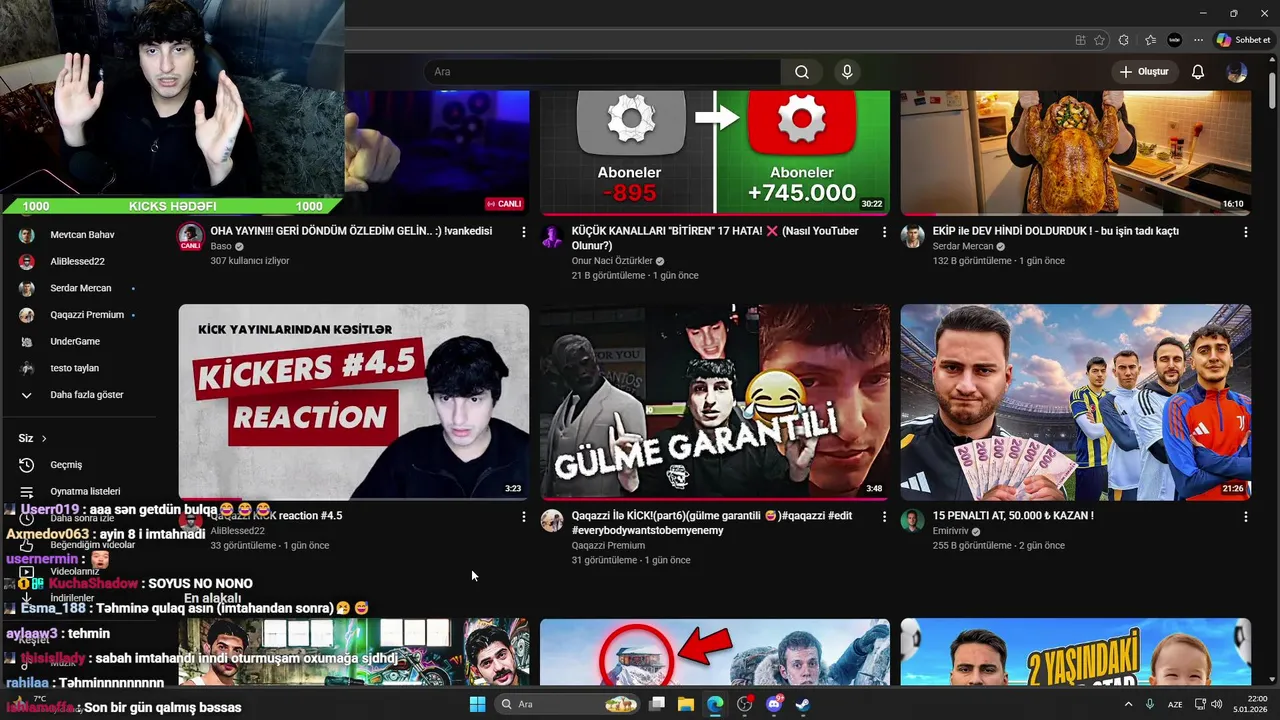Screen dimensions: 1280x720
Task: Add page to favorites with star icon
Action: tap(1100, 40)
